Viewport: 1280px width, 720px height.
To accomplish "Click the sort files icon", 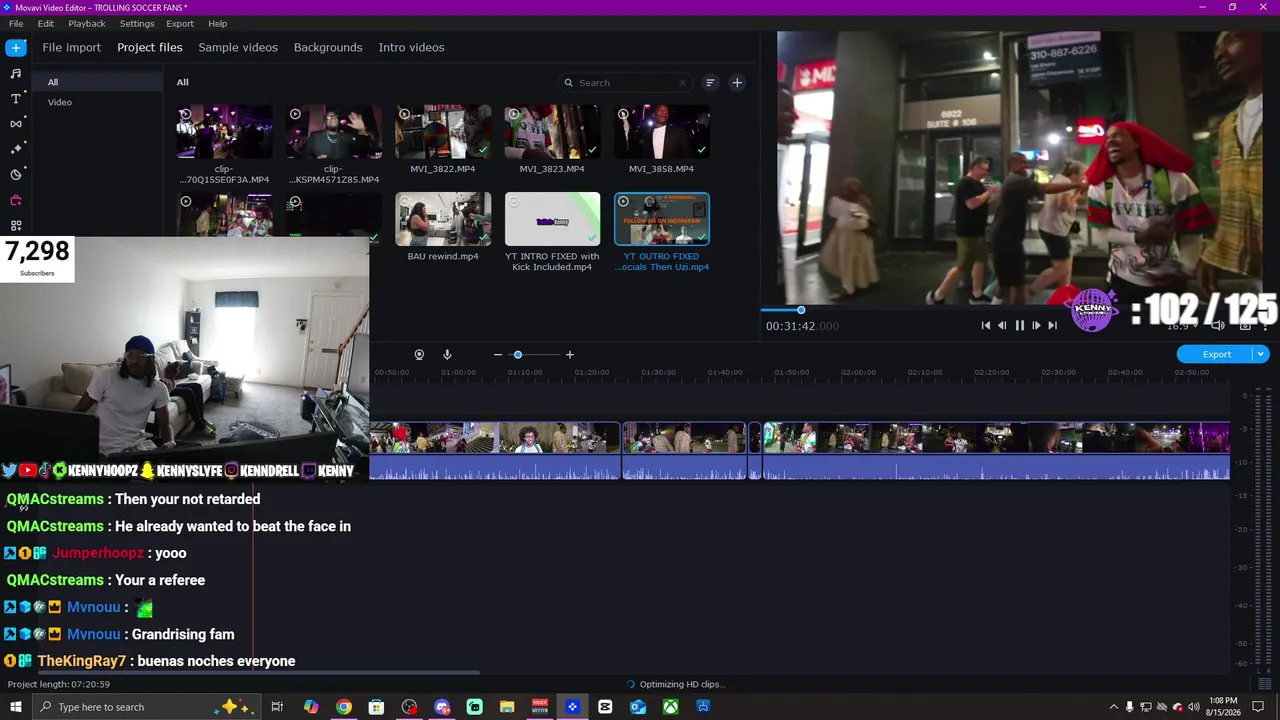I will click(x=710, y=83).
